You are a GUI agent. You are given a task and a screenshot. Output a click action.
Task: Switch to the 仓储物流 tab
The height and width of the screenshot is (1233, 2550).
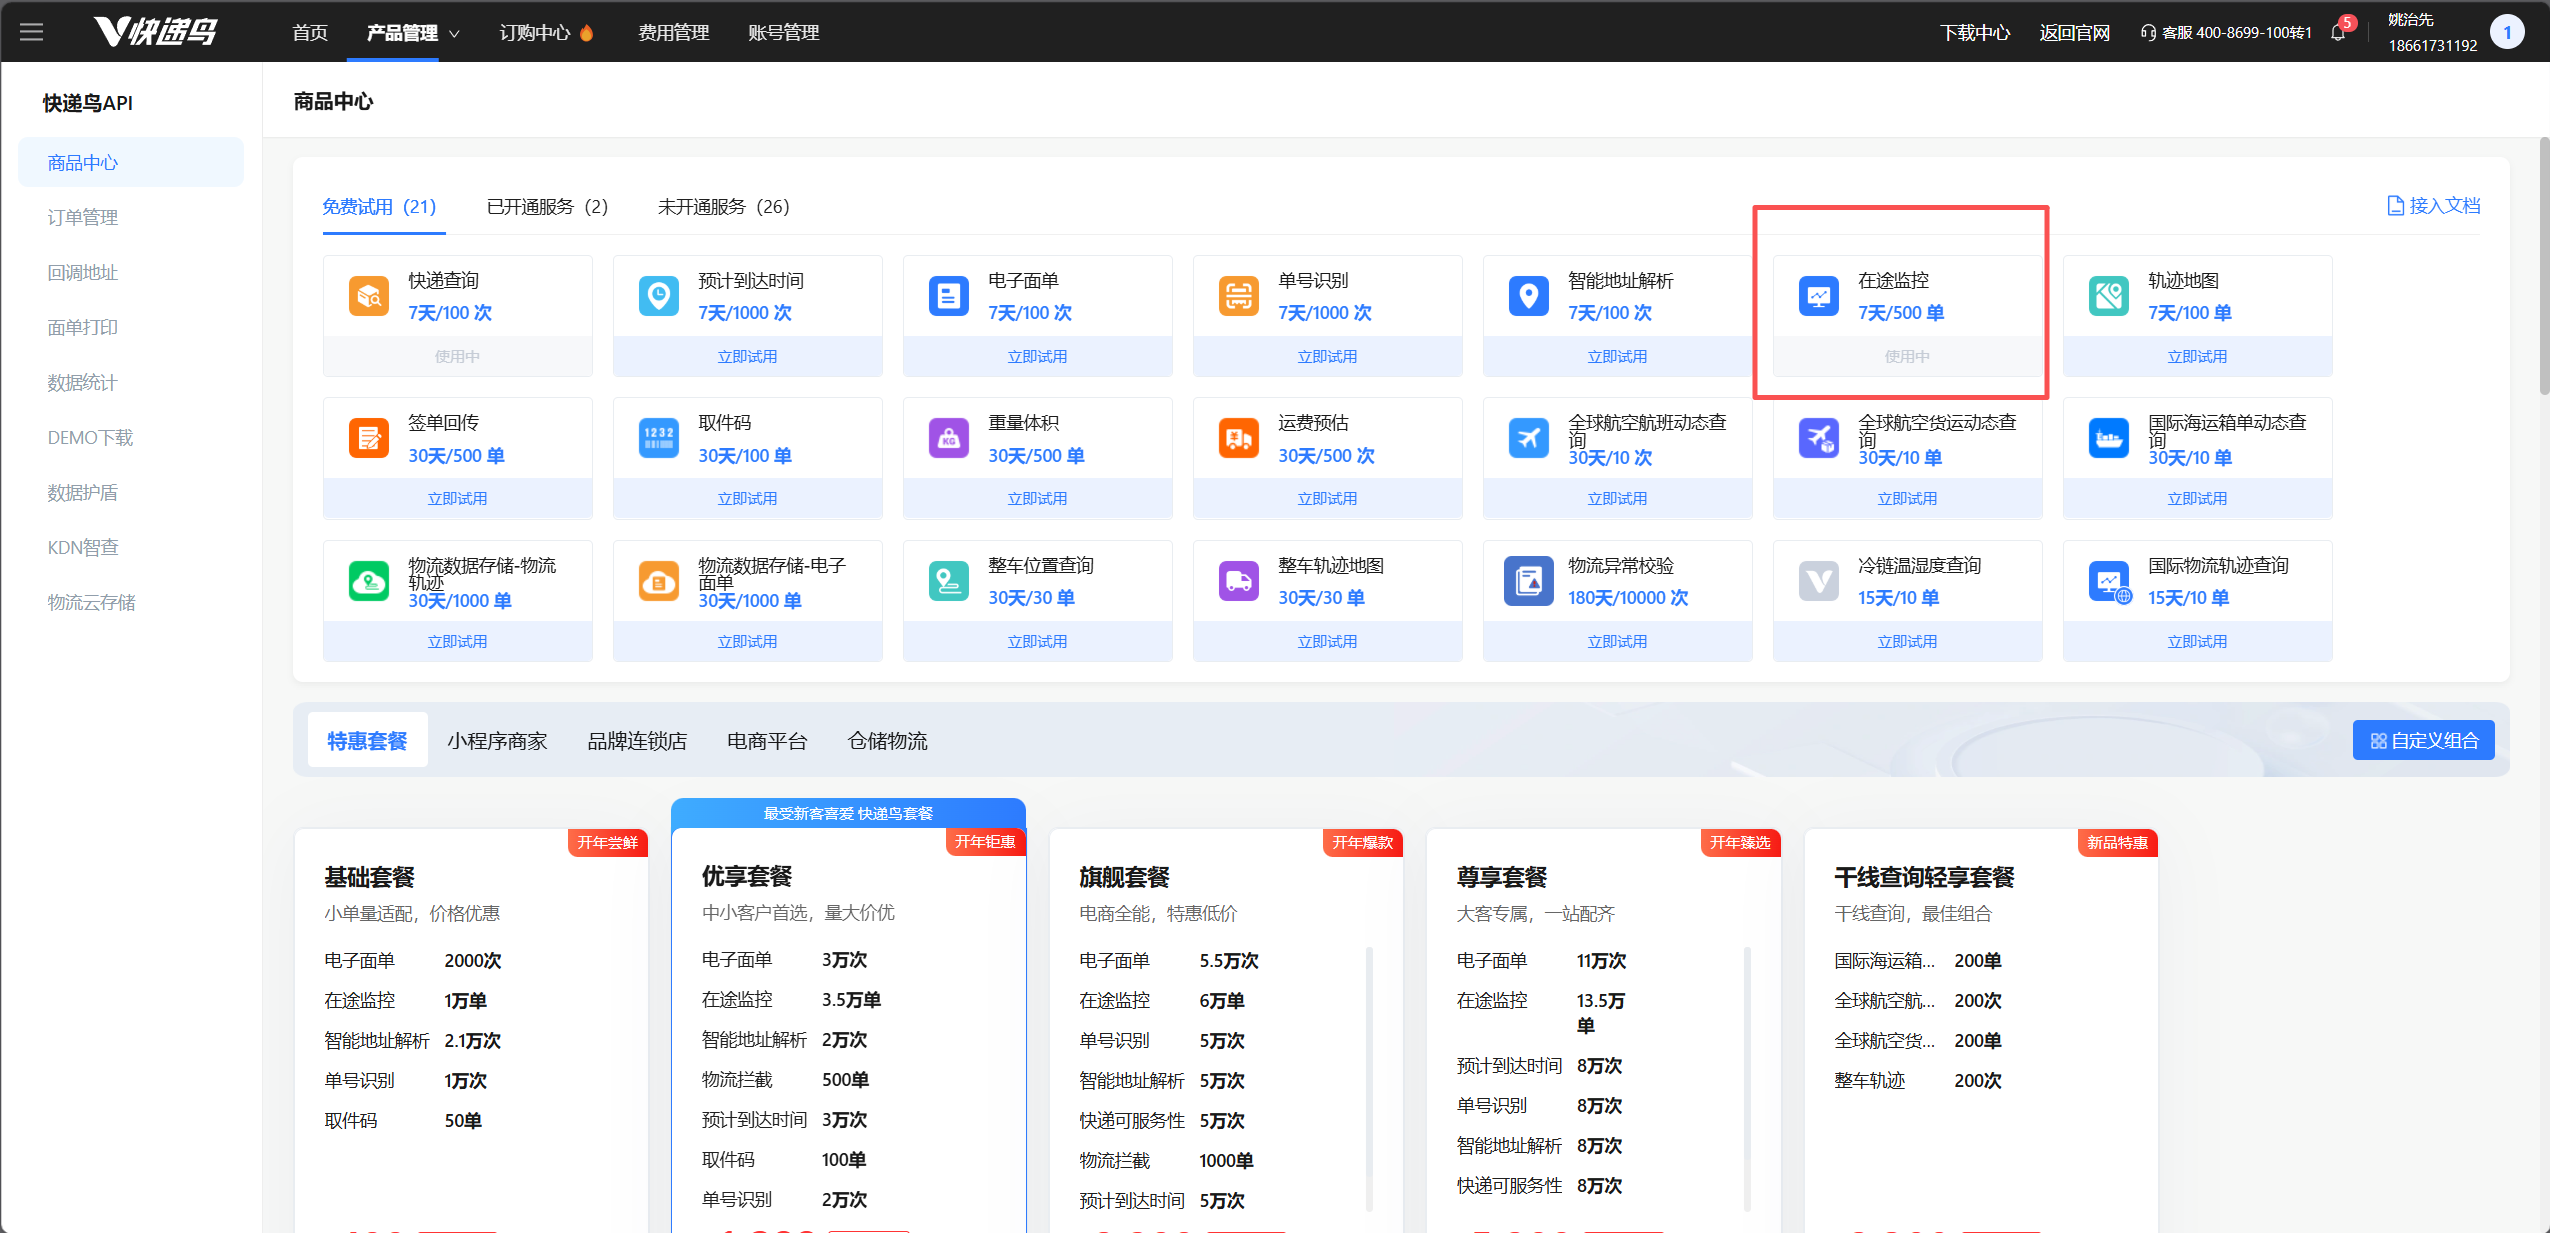coord(887,741)
